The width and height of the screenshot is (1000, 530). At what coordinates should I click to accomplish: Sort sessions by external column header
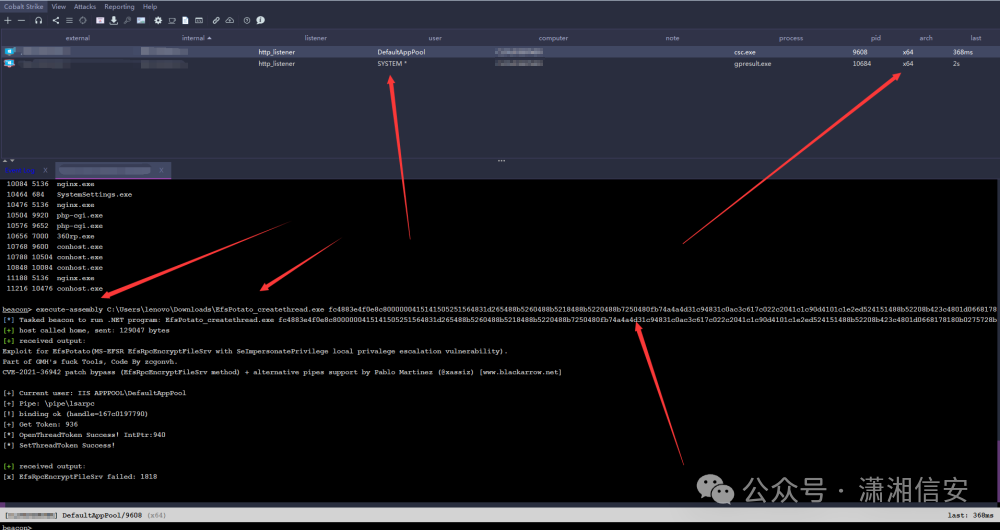78,38
